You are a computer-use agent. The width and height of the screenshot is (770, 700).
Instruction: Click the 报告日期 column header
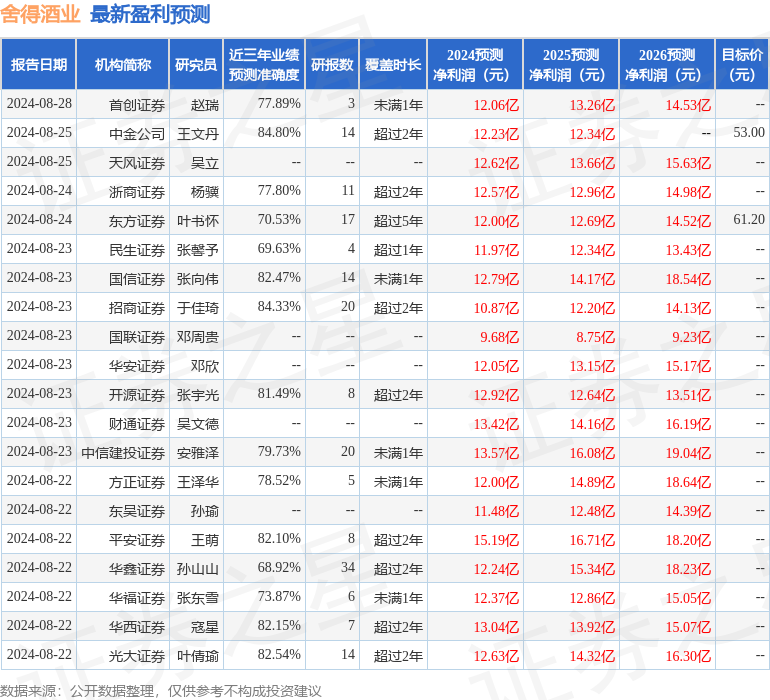(x=39, y=65)
